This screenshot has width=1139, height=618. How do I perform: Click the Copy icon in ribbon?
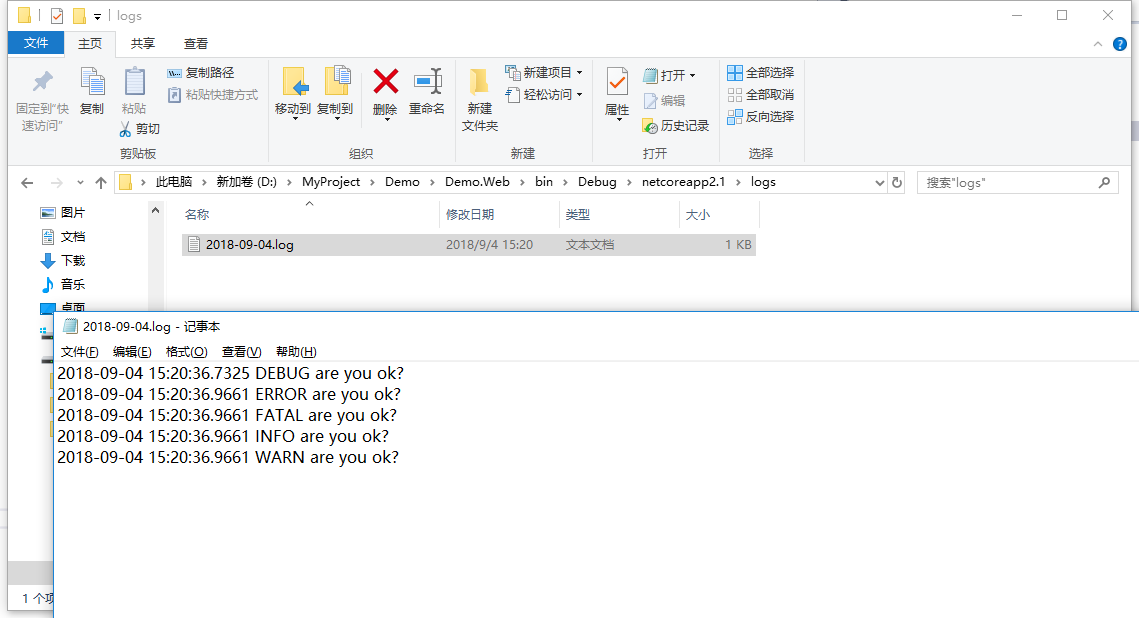(92, 81)
